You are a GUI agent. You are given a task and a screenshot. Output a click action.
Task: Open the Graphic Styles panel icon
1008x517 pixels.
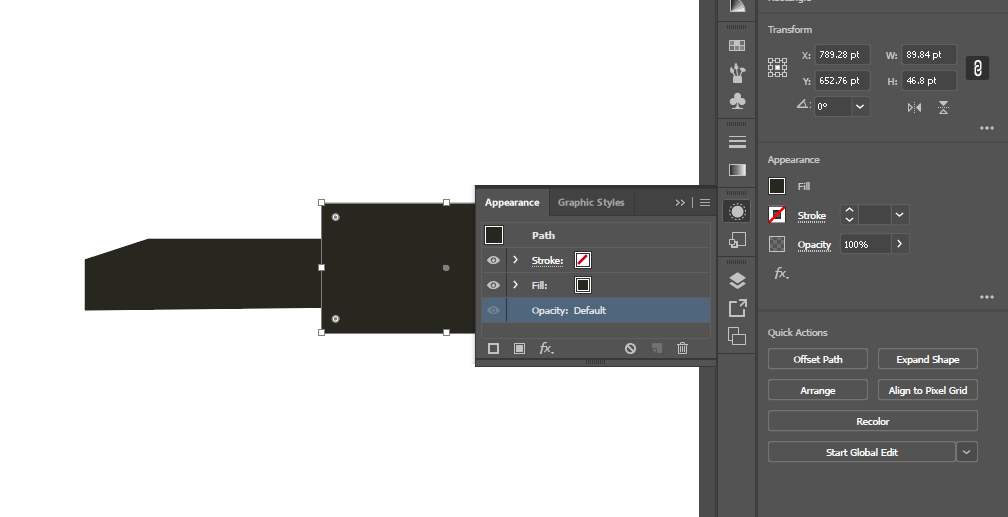pyautogui.click(x=737, y=240)
